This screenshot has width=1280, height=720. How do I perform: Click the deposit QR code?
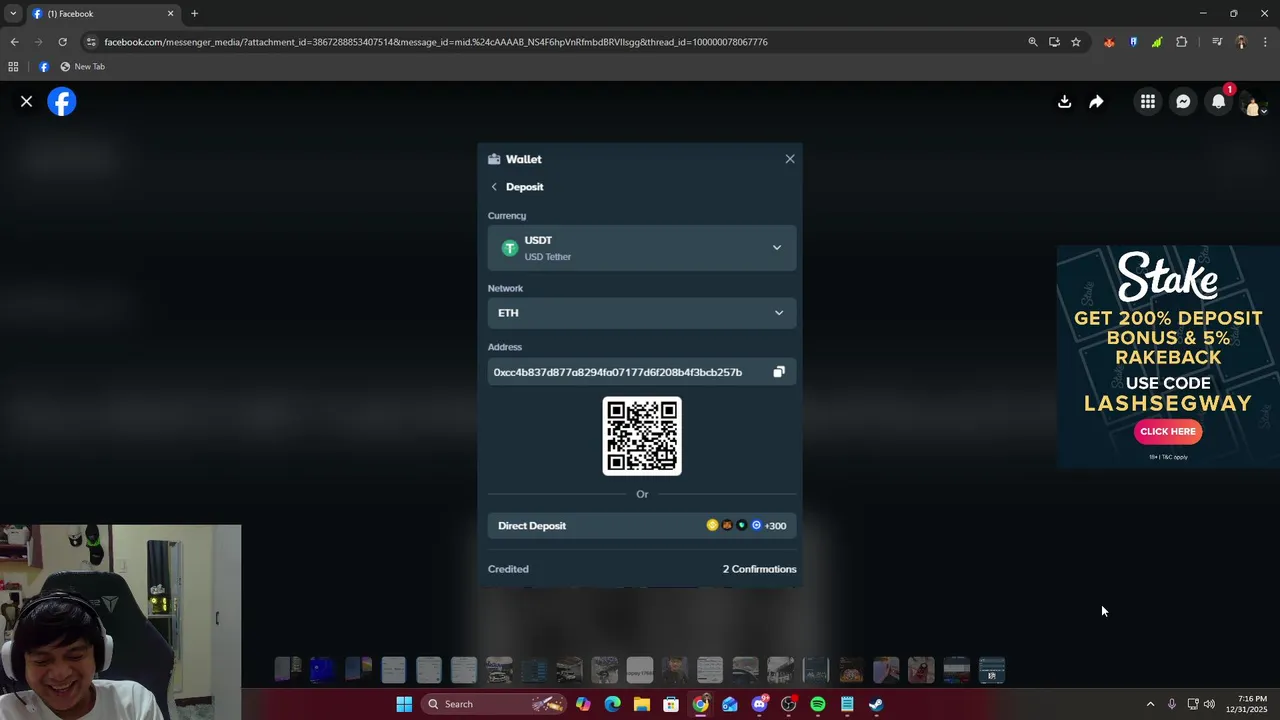642,436
